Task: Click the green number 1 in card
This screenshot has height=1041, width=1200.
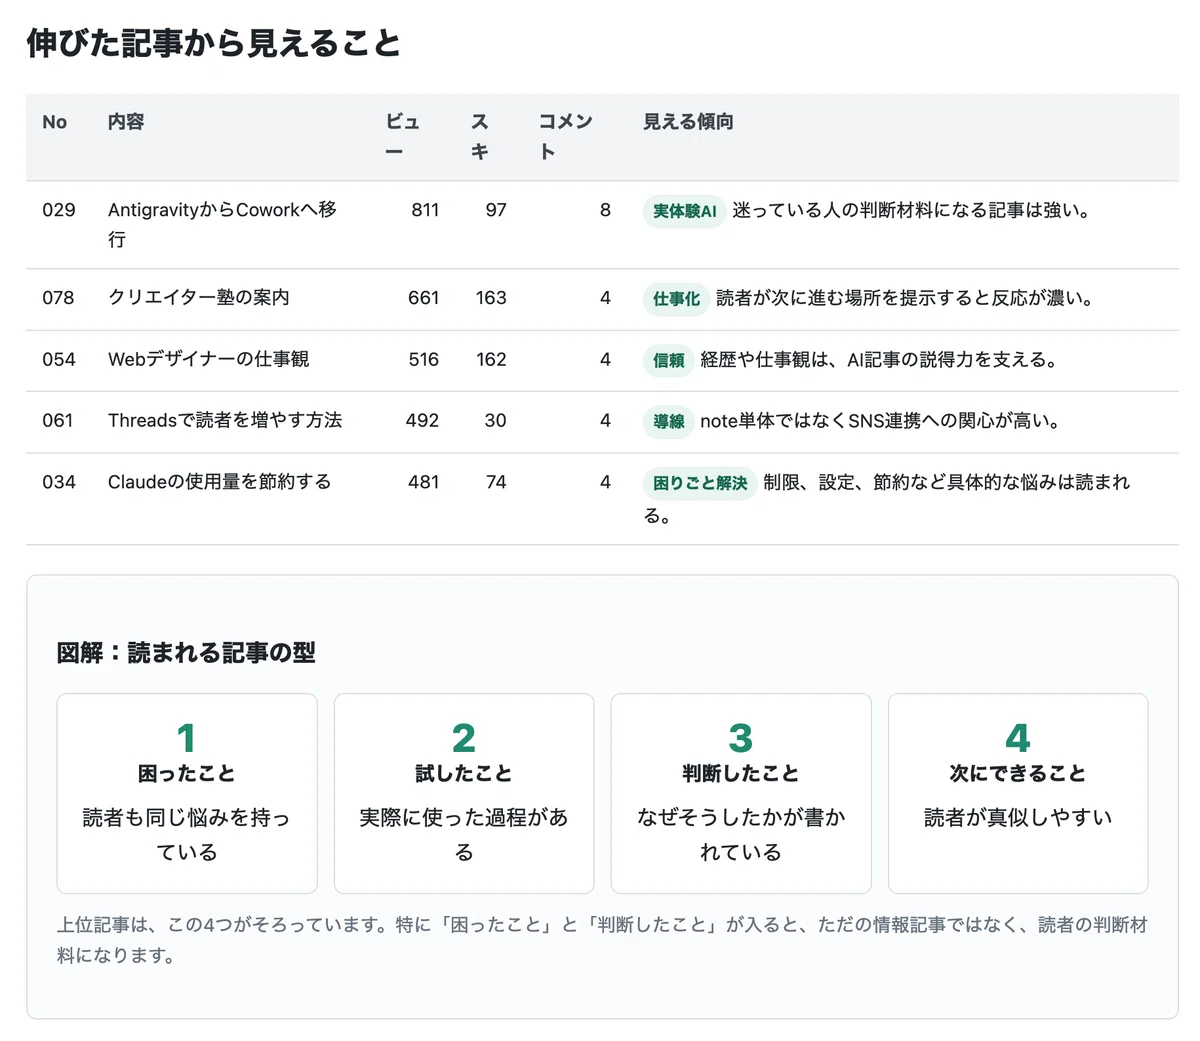Action: click(x=187, y=738)
